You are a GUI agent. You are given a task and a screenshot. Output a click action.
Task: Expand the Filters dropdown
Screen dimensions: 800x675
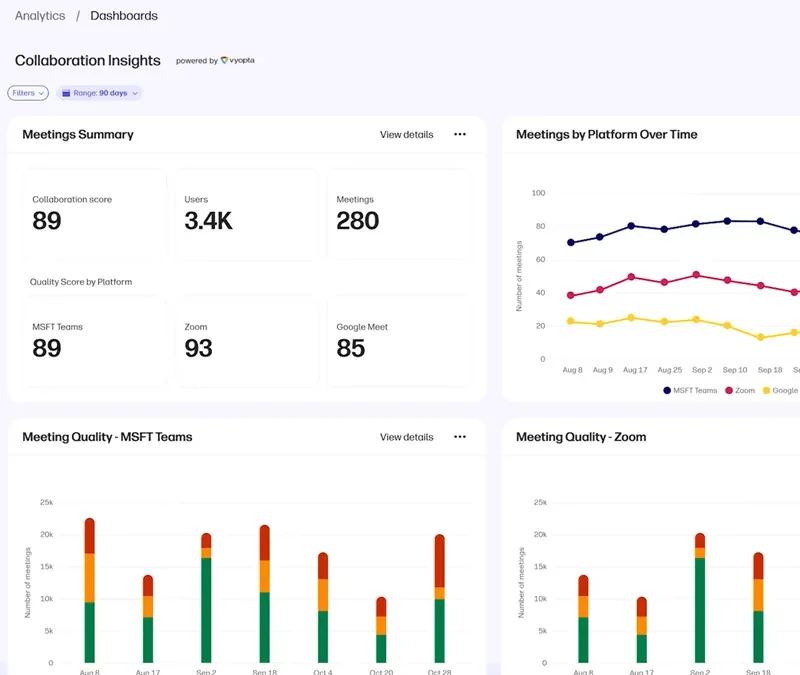tap(28, 93)
